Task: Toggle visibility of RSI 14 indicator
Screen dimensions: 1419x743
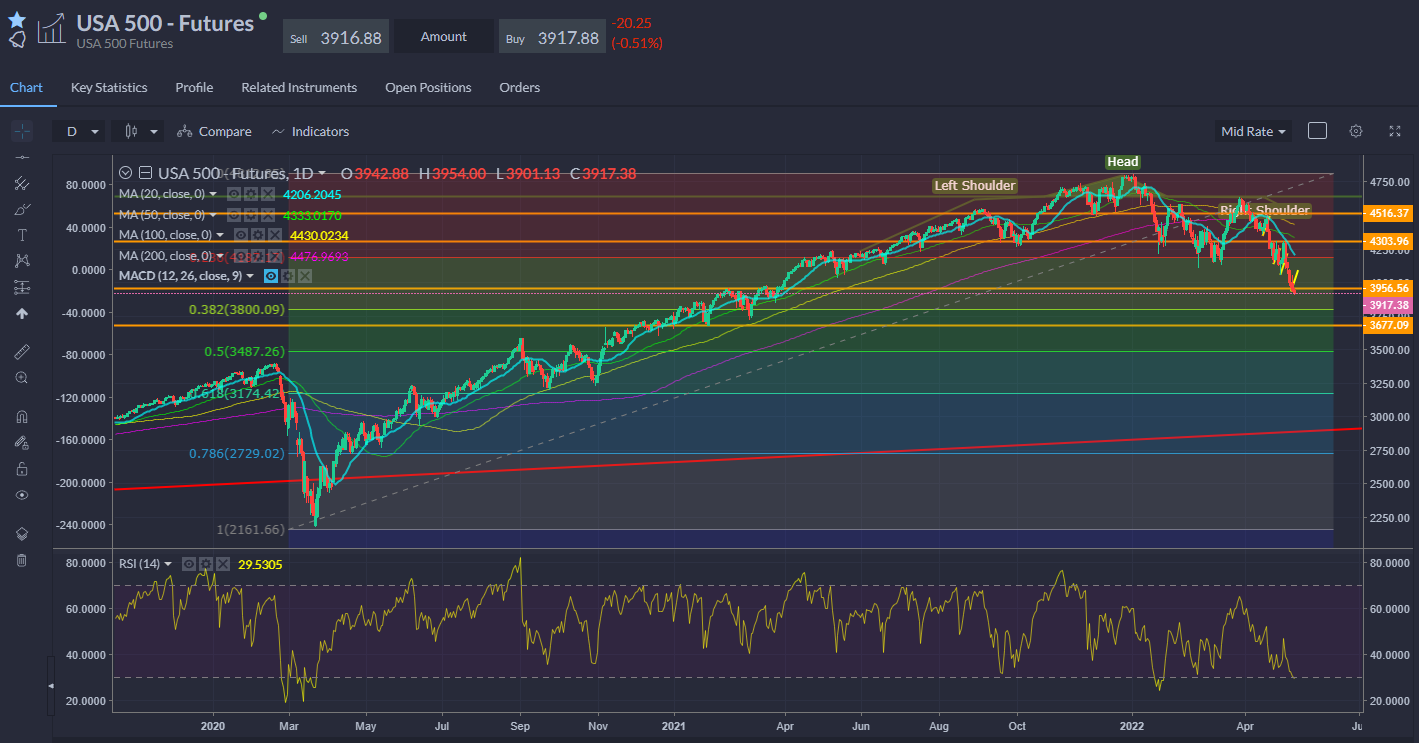Action: (188, 564)
